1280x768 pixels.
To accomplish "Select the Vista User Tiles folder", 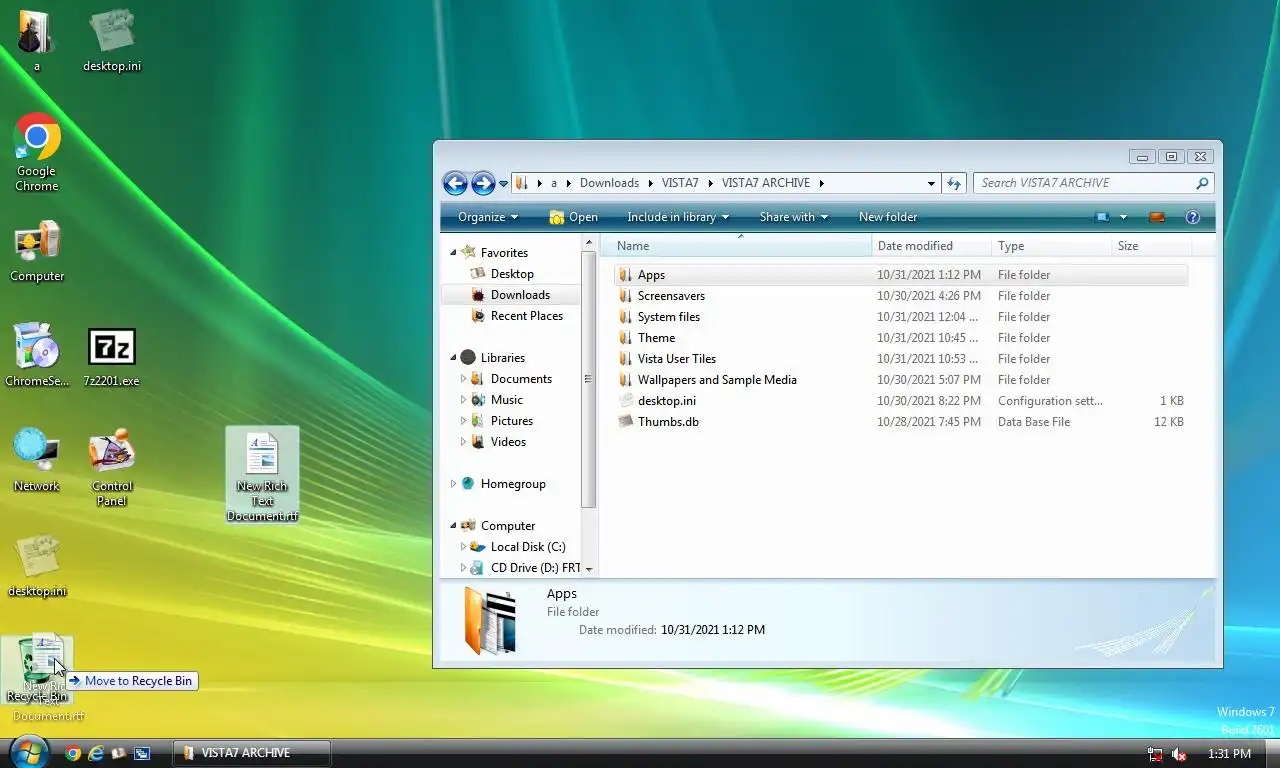I will pos(901,359).
